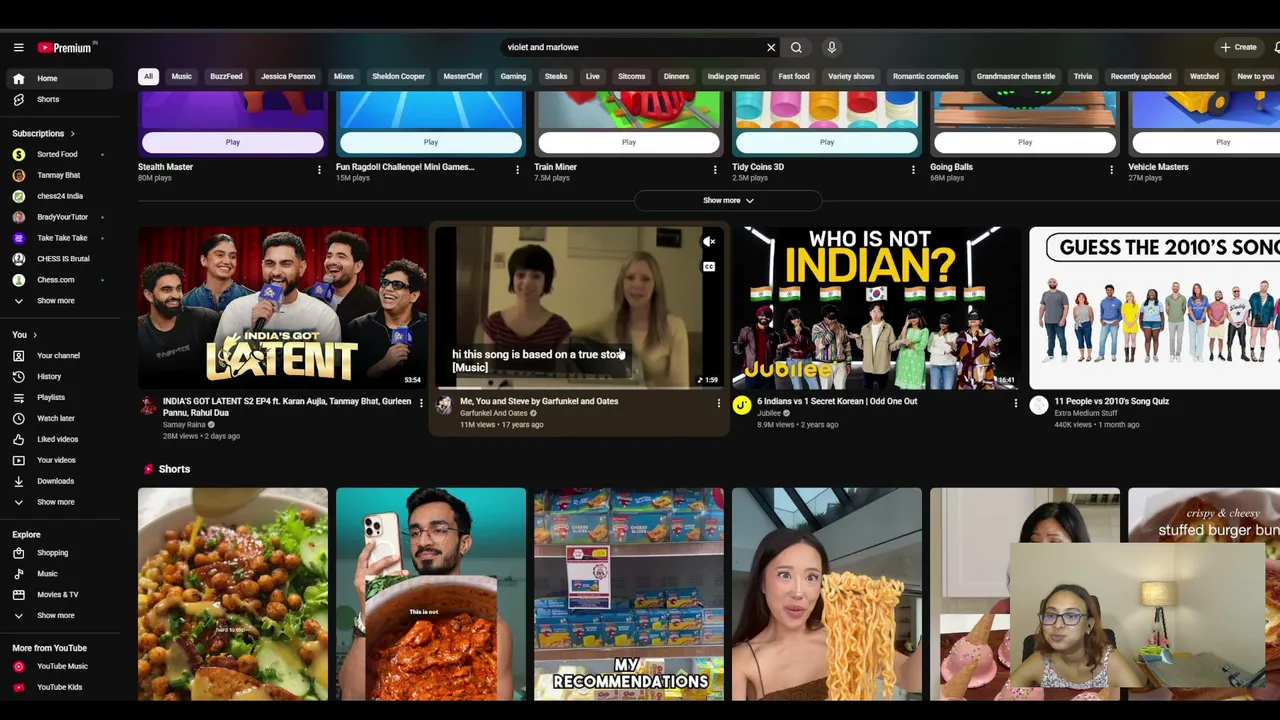The image size is (1280, 720).
Task: Play the Stealth Master game
Action: click(x=233, y=142)
